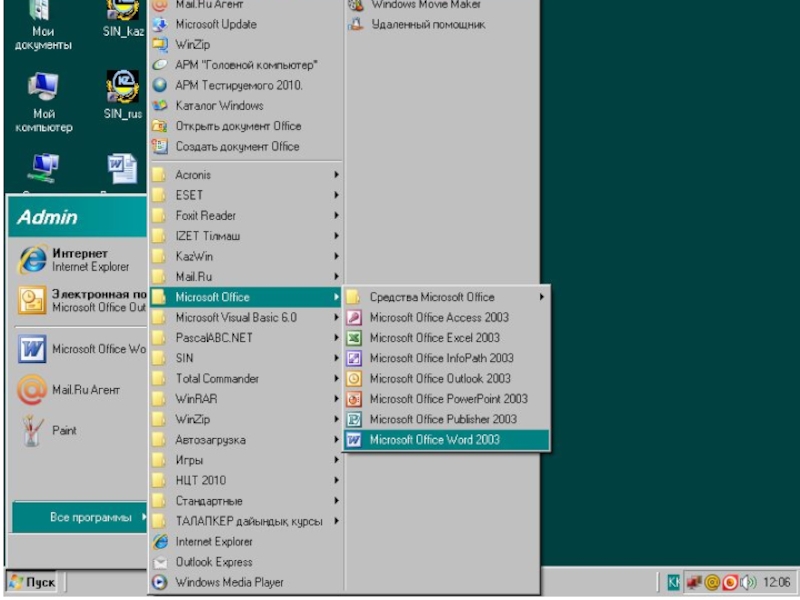The height and width of the screenshot is (600, 800).
Task: Open the Все программы button
Action: 80,517
